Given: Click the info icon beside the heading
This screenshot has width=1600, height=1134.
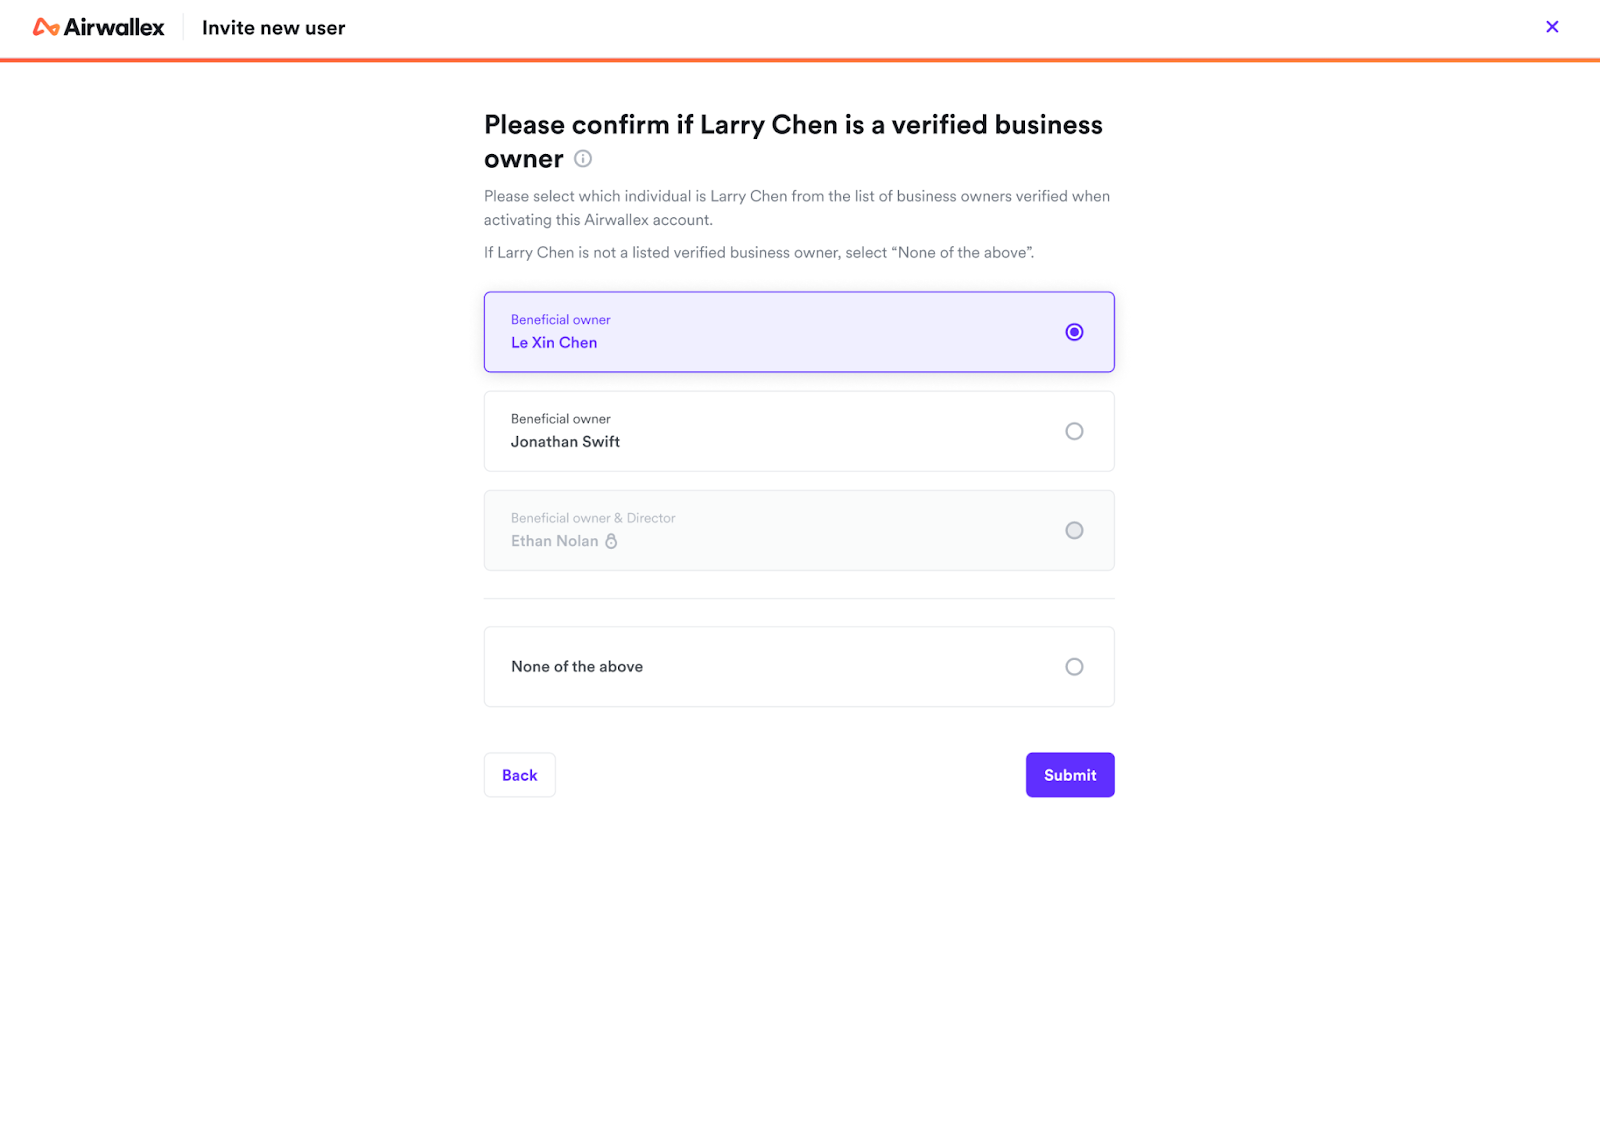Looking at the screenshot, I should click(x=583, y=159).
